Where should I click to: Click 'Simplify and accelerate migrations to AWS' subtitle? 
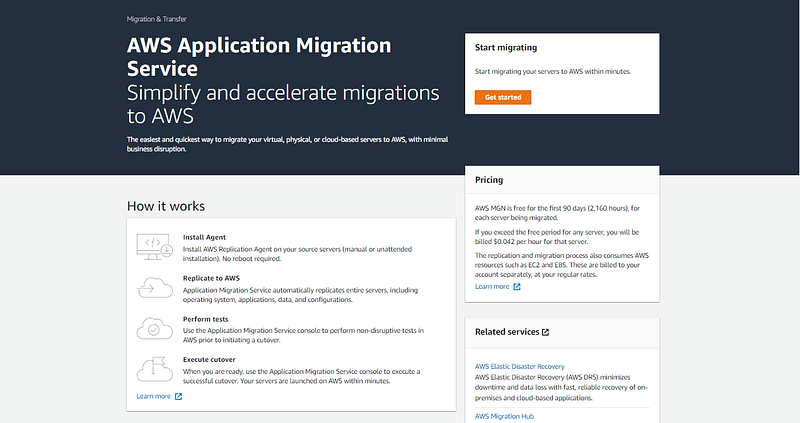tap(283, 104)
